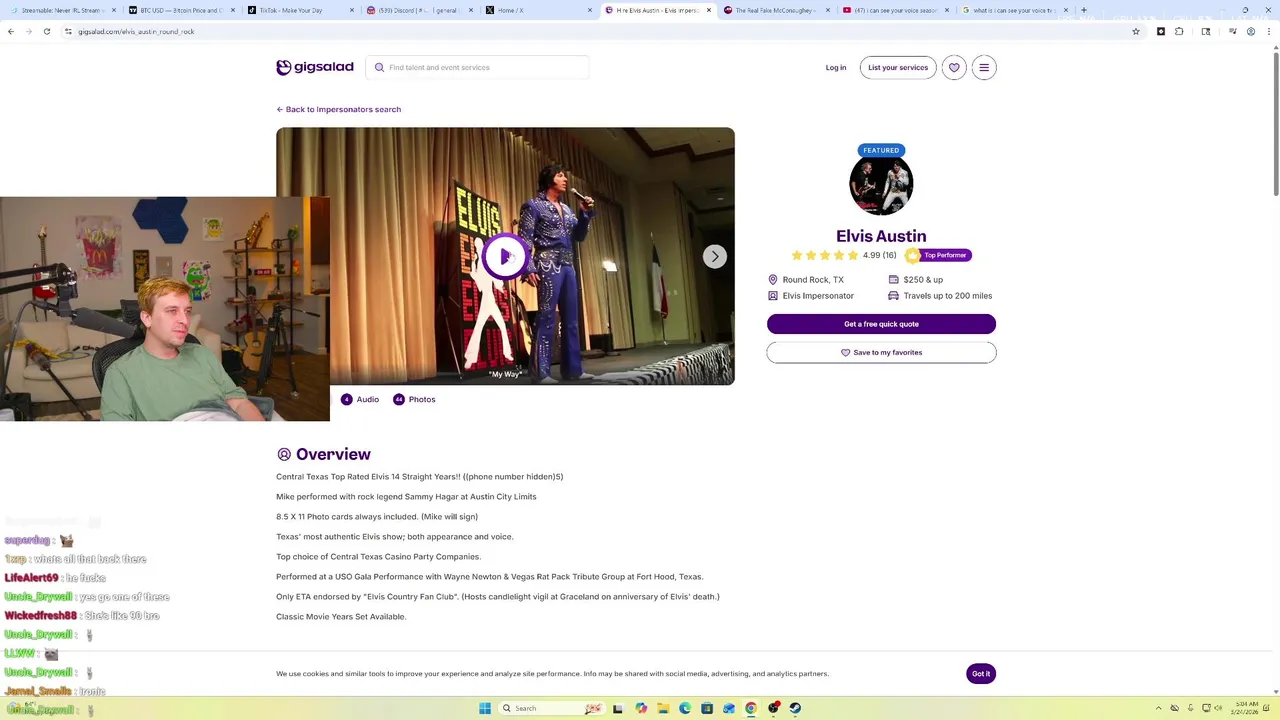Screen dimensions: 1280x720
Task: Go back in the browser
Action: [11, 31]
